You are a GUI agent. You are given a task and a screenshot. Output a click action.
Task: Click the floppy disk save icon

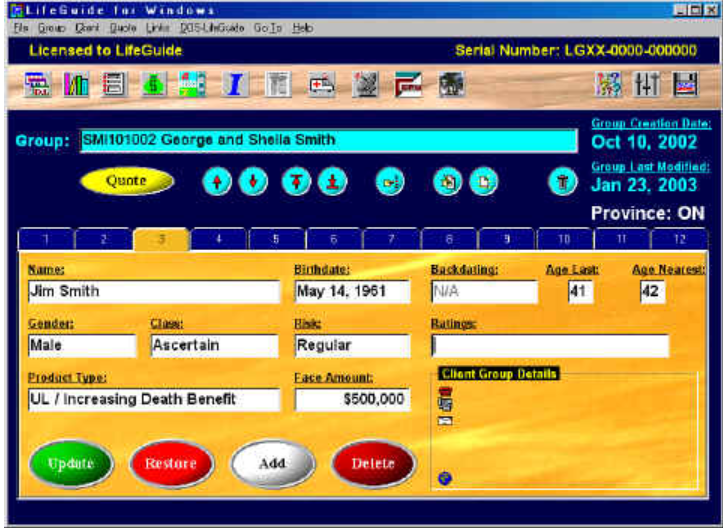(x=685, y=84)
